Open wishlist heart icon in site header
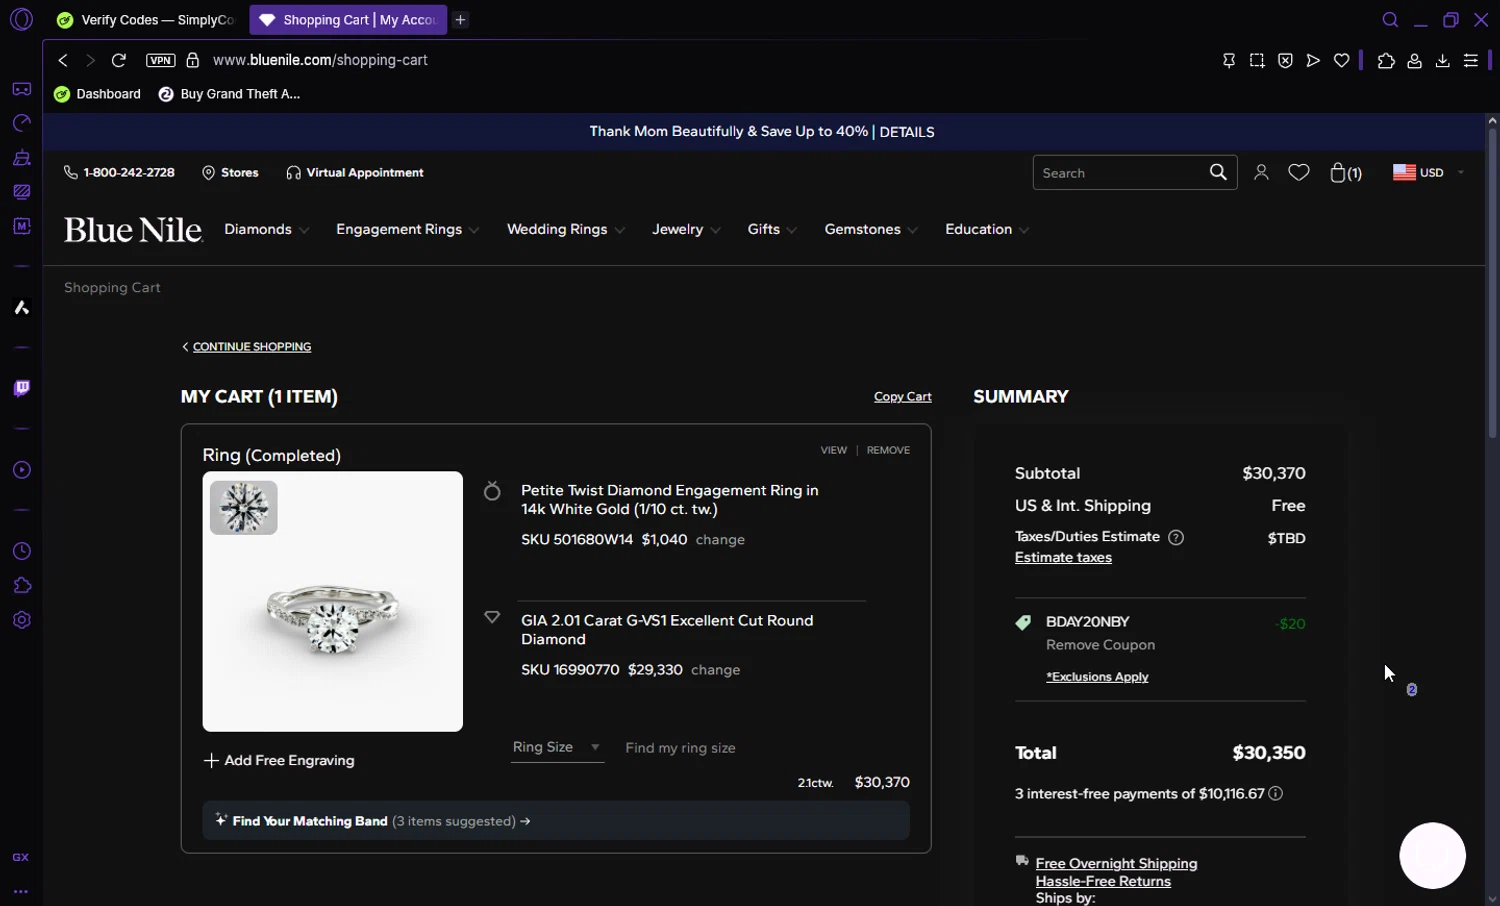Screen dimensions: 1500x906 pos(1299,173)
